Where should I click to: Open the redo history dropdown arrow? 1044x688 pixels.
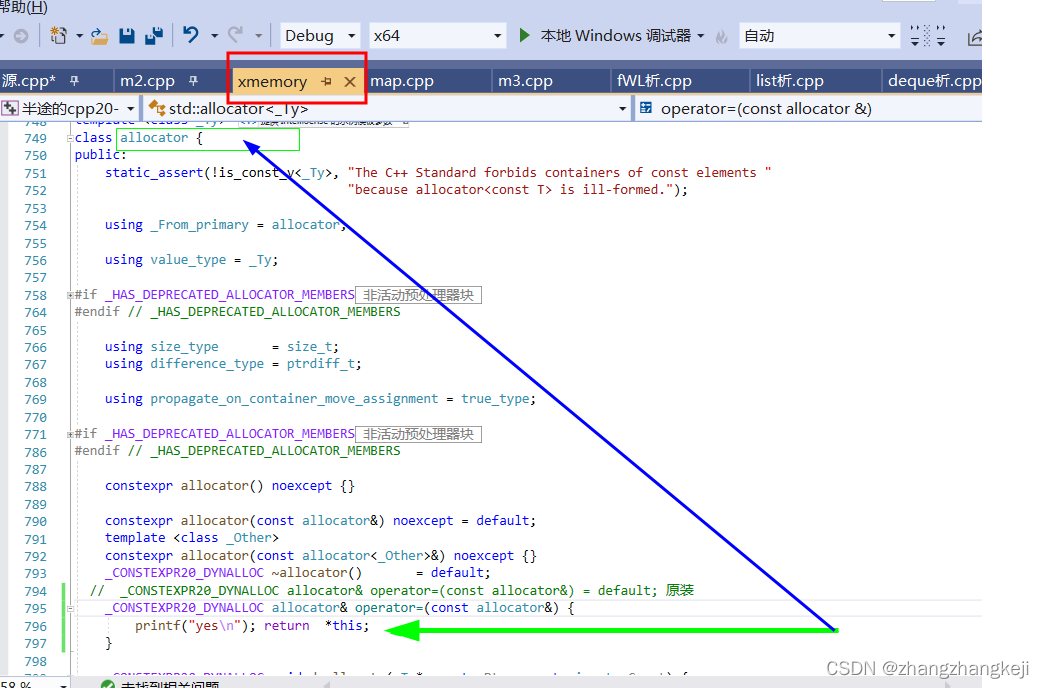tap(258, 36)
